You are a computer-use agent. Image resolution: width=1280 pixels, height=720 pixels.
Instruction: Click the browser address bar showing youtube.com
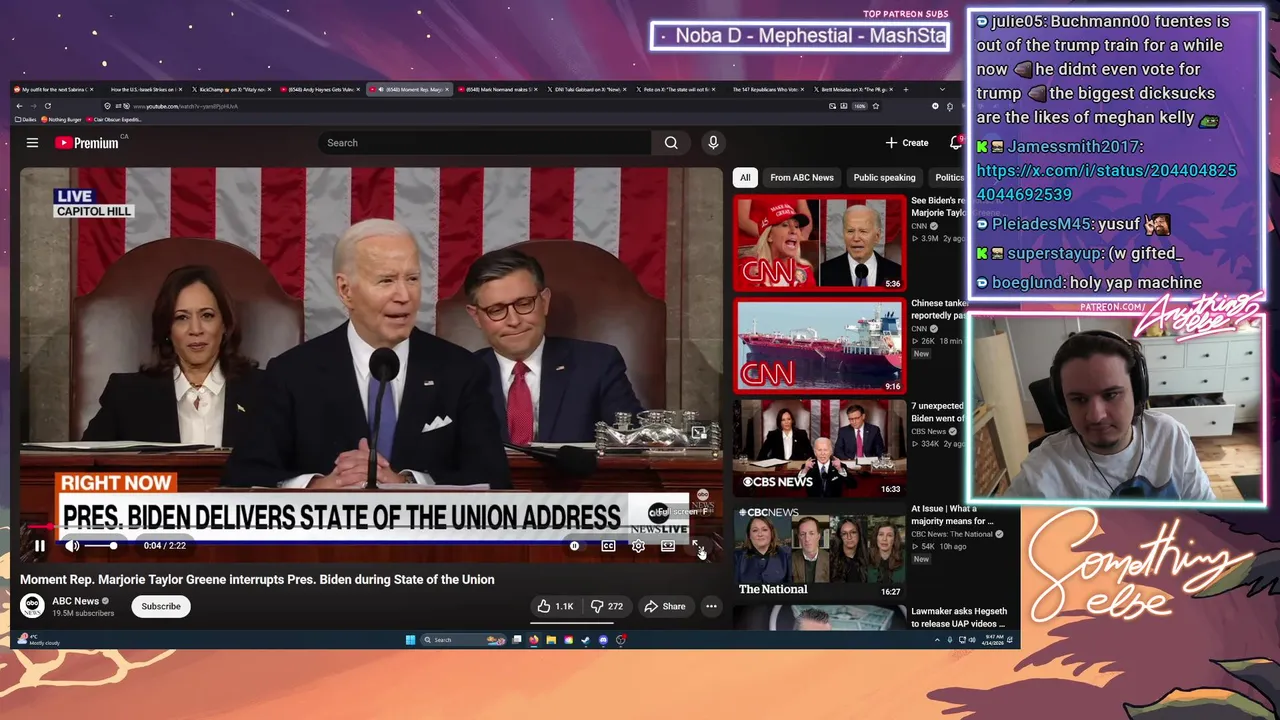[490, 106]
